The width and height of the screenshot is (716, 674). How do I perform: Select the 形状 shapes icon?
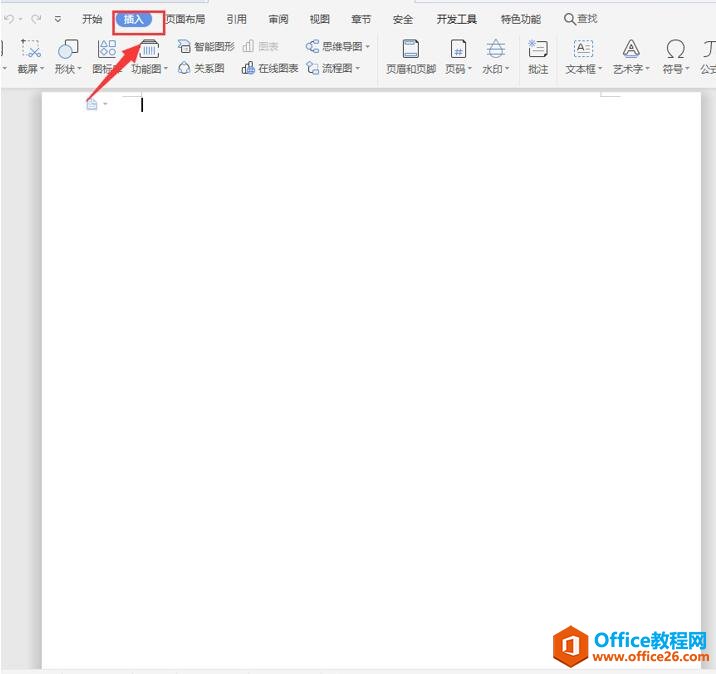pyautogui.click(x=67, y=50)
